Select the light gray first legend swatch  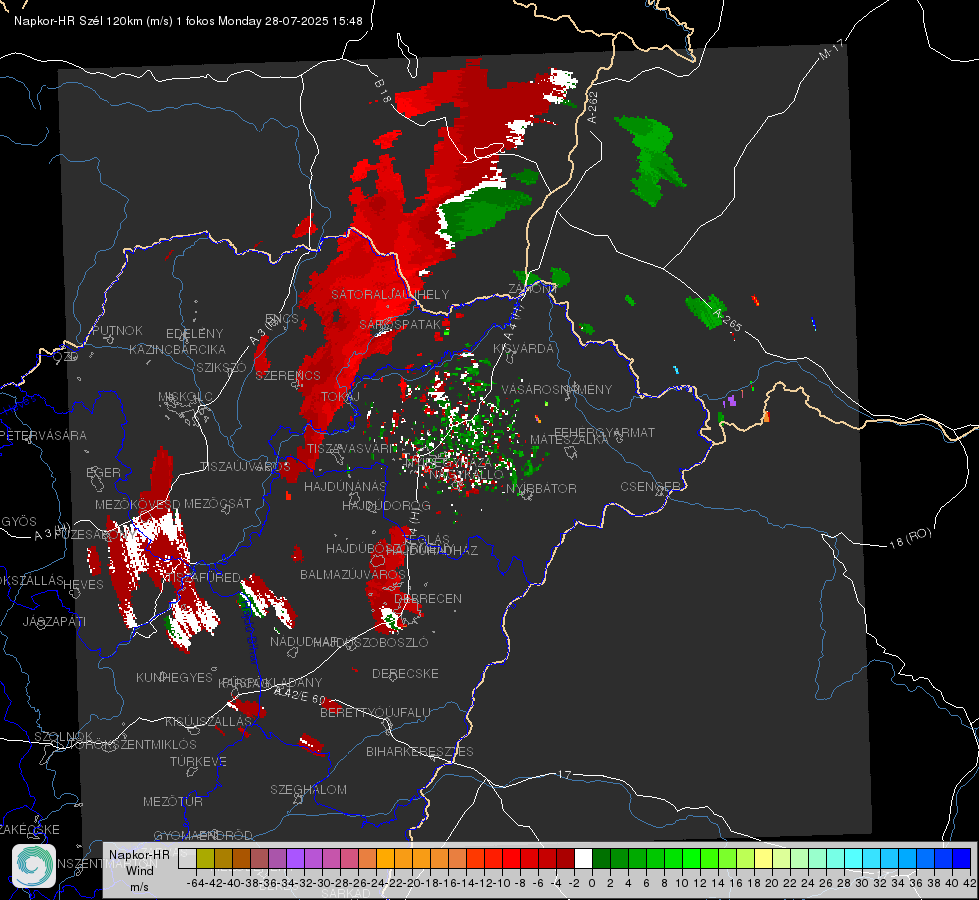pos(187,858)
